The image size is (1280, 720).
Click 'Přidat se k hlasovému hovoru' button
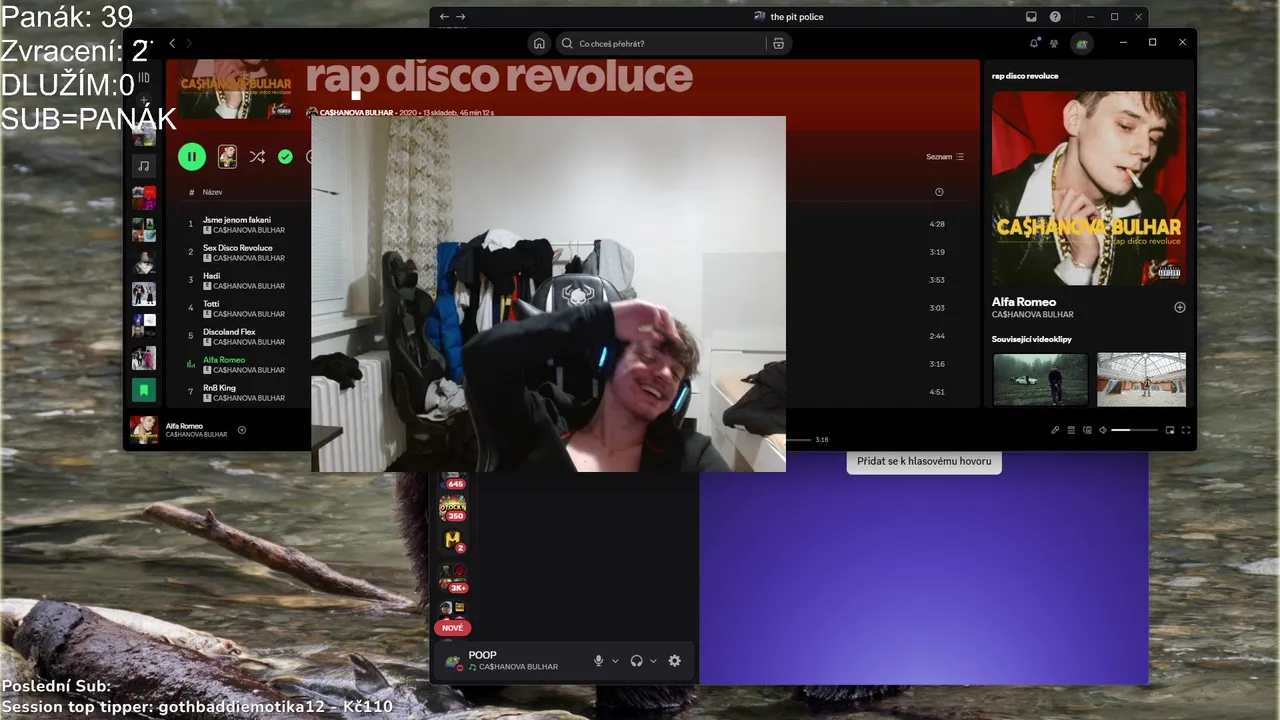pyautogui.click(x=924, y=461)
